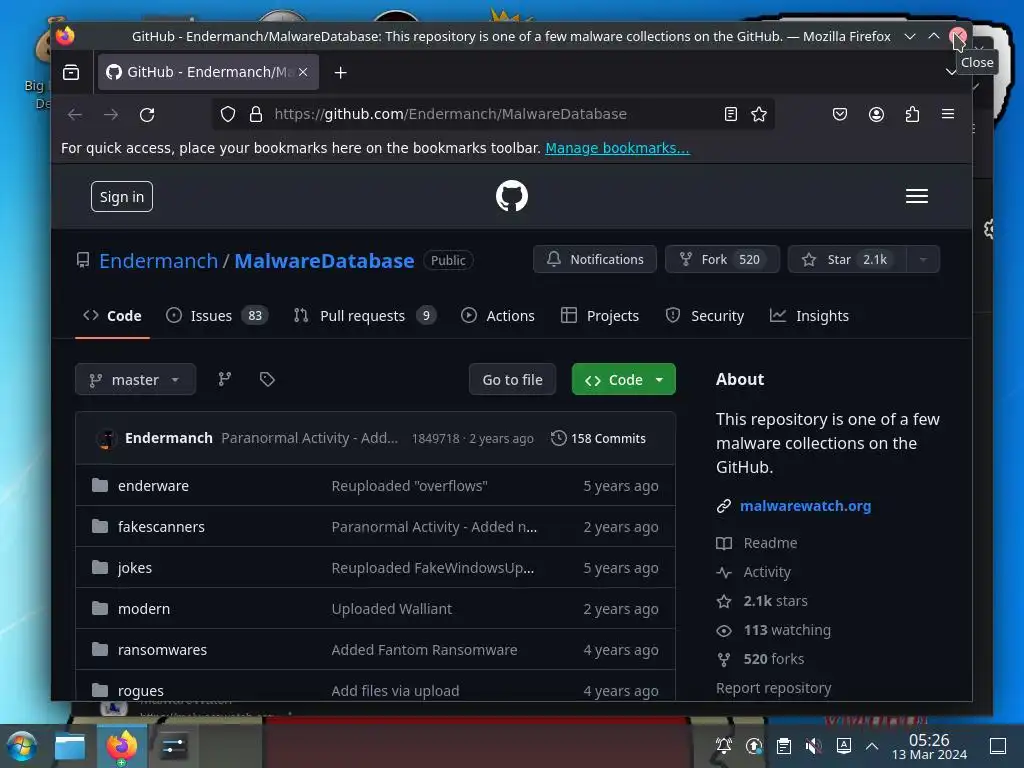Open the jokes folder

(x=135, y=568)
